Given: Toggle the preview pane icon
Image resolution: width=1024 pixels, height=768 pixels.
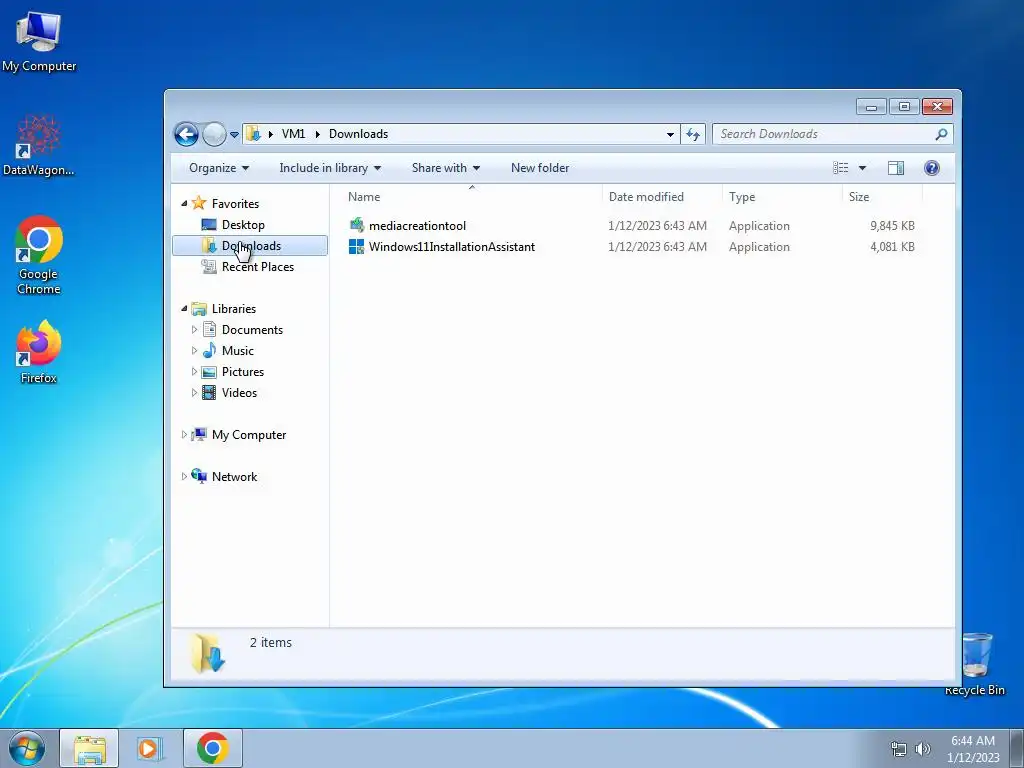Looking at the screenshot, I should (x=896, y=168).
